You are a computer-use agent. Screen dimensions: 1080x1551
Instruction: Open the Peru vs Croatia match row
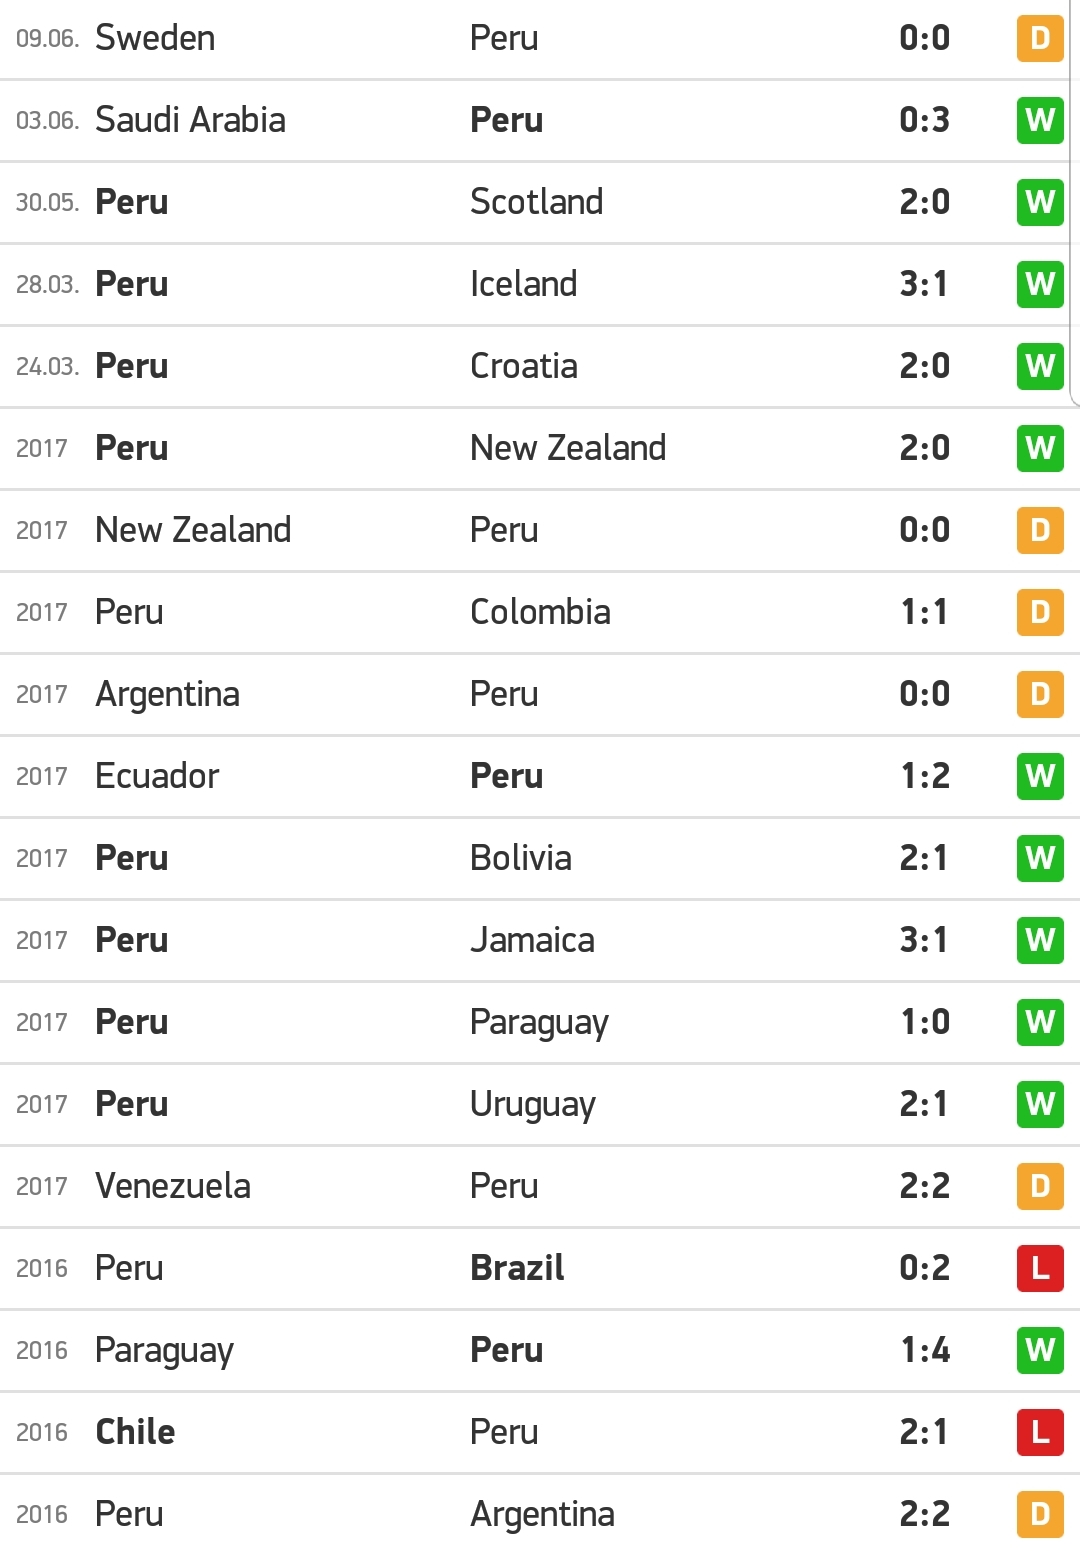(540, 366)
